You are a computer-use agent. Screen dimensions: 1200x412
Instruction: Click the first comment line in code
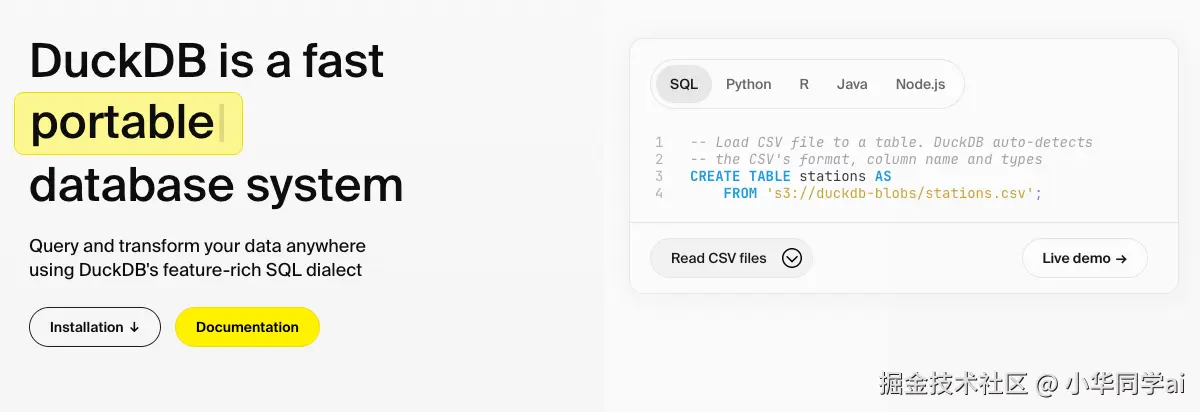(x=890, y=142)
